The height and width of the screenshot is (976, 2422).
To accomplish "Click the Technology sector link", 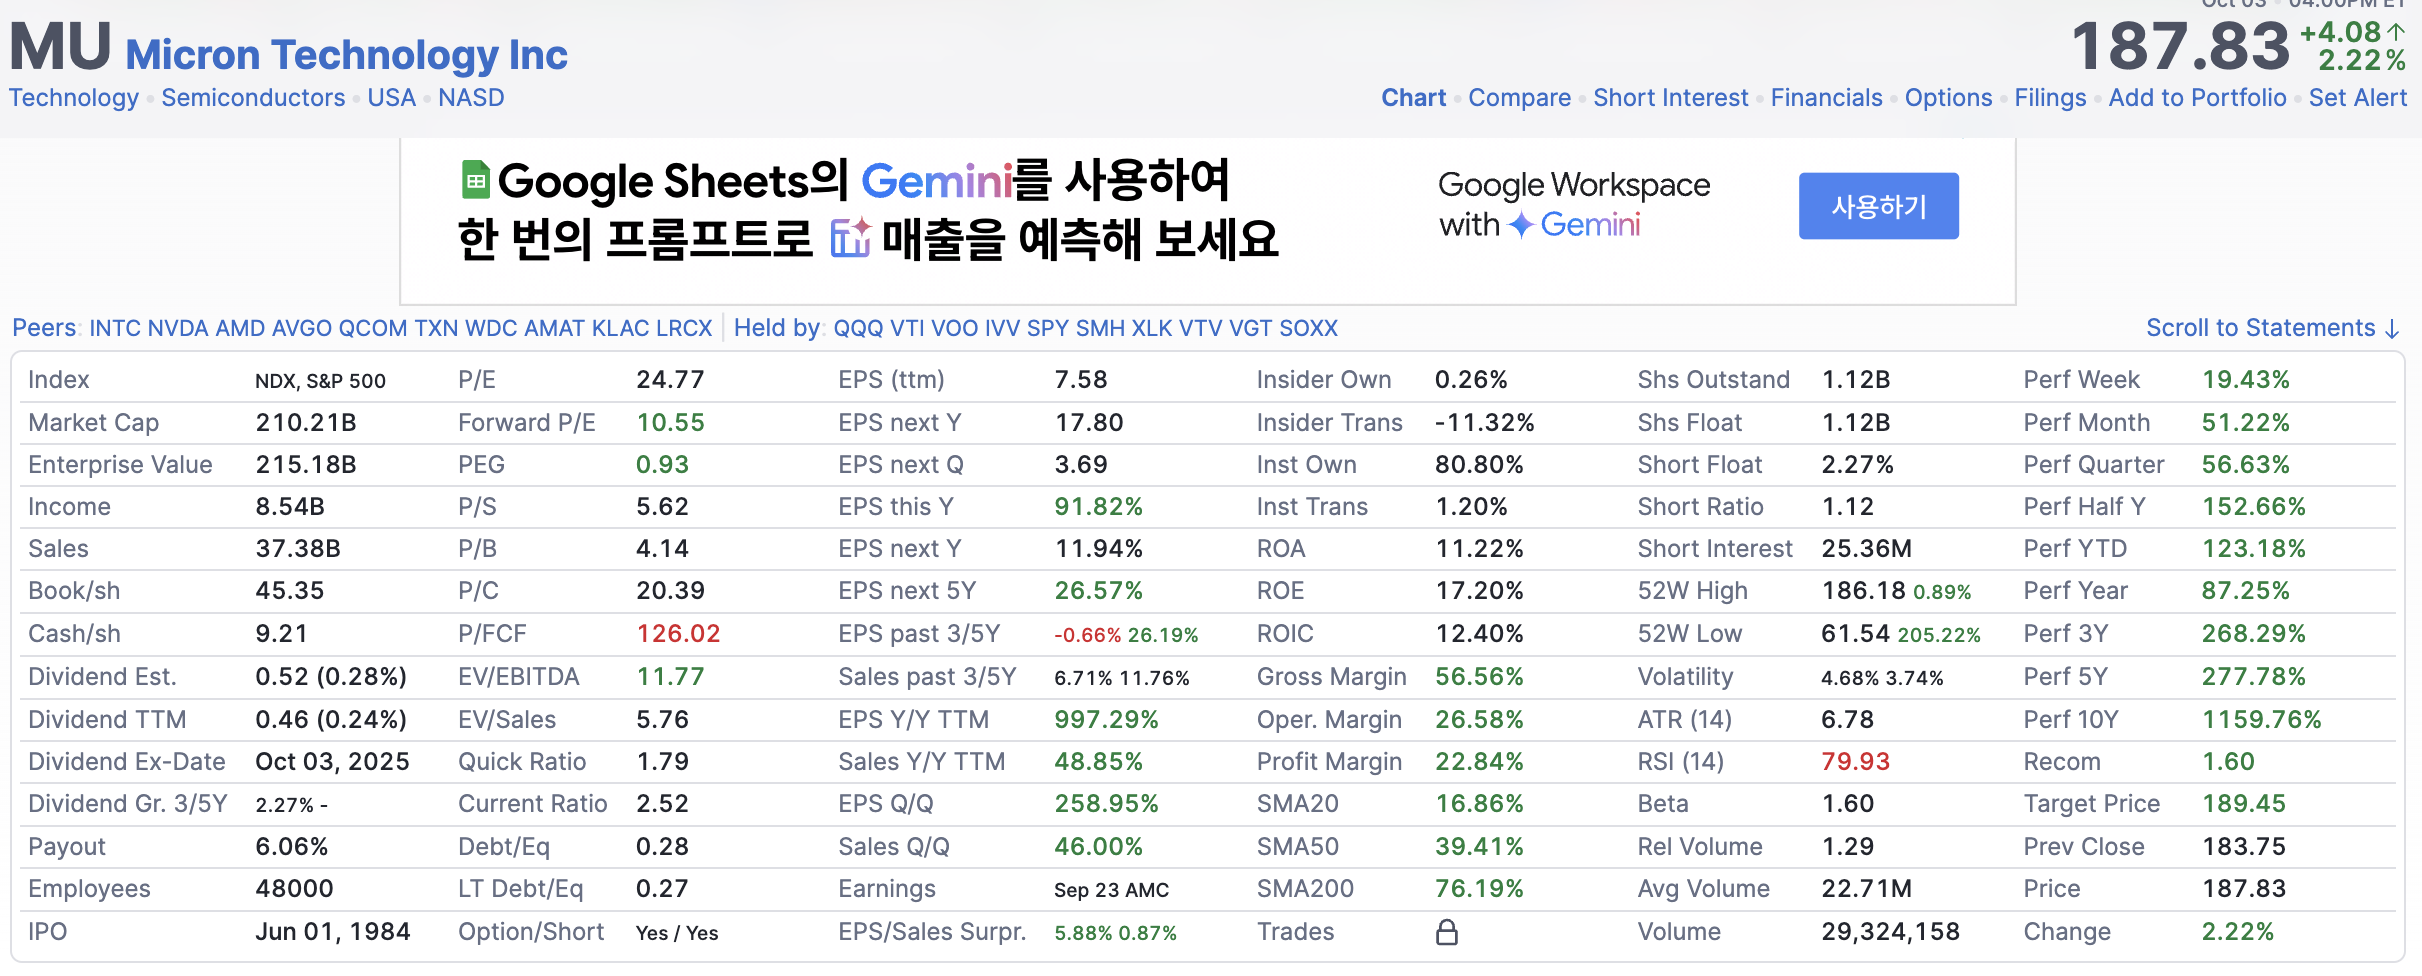I will pyautogui.click(x=74, y=98).
